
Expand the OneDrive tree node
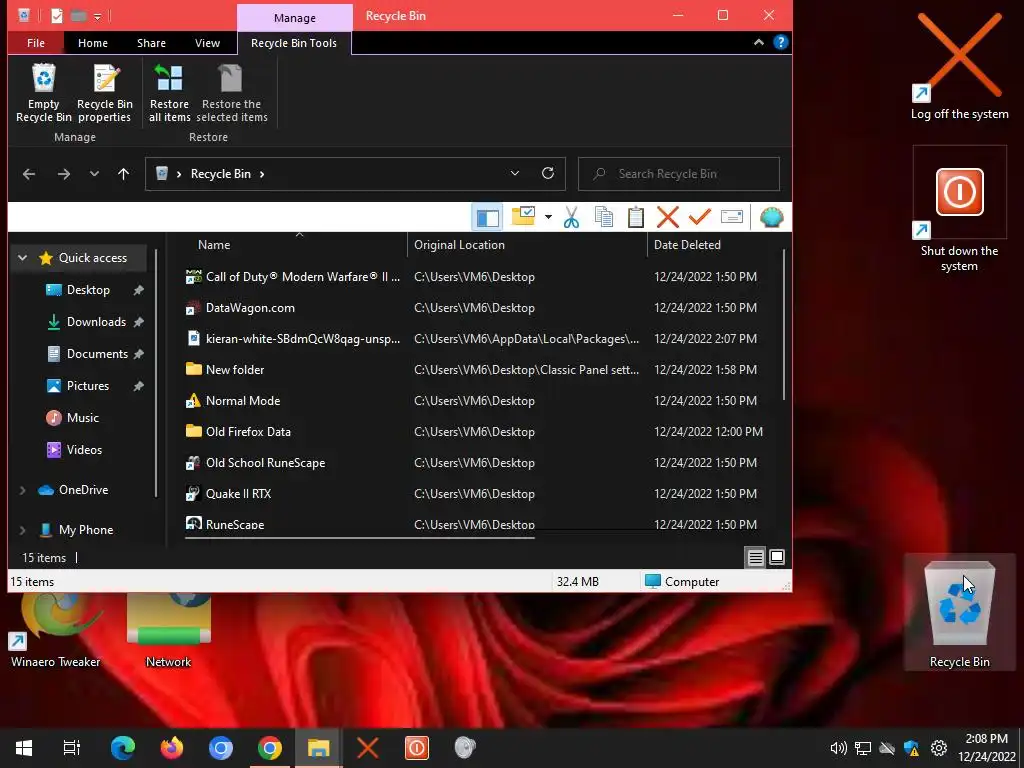[x=22, y=490]
